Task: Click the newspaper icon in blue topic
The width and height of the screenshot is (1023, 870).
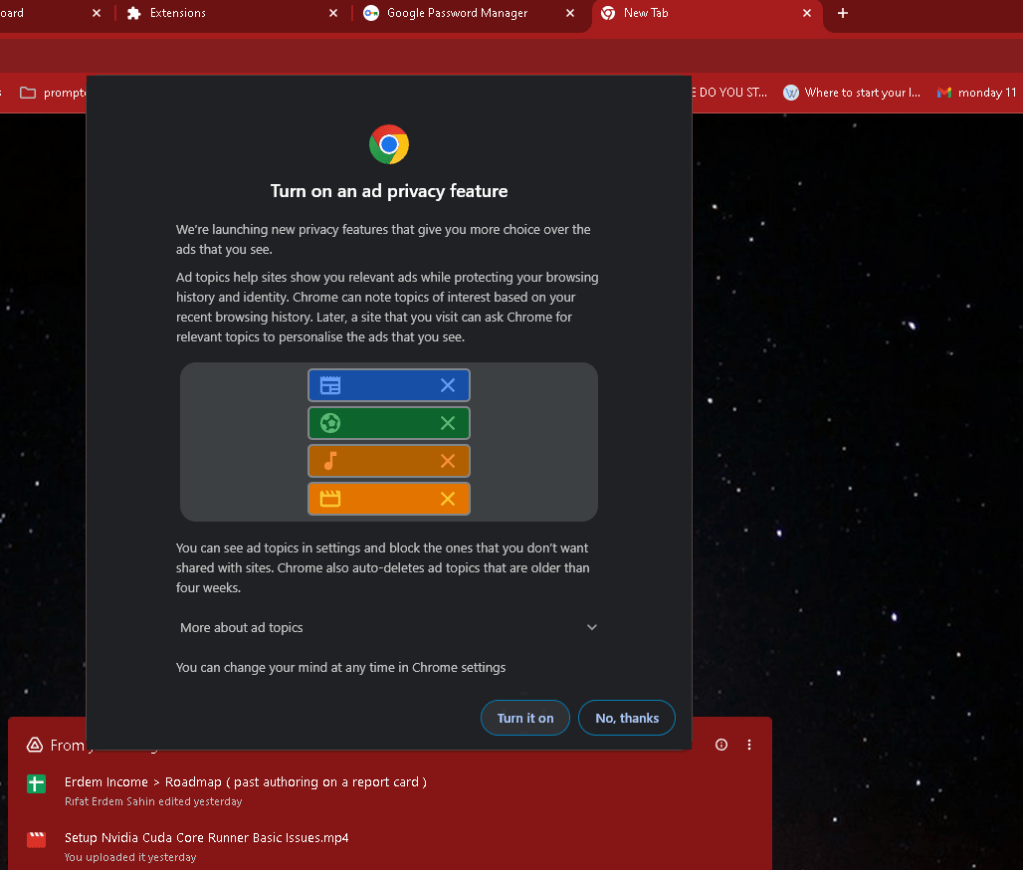Action: pyautogui.click(x=330, y=385)
